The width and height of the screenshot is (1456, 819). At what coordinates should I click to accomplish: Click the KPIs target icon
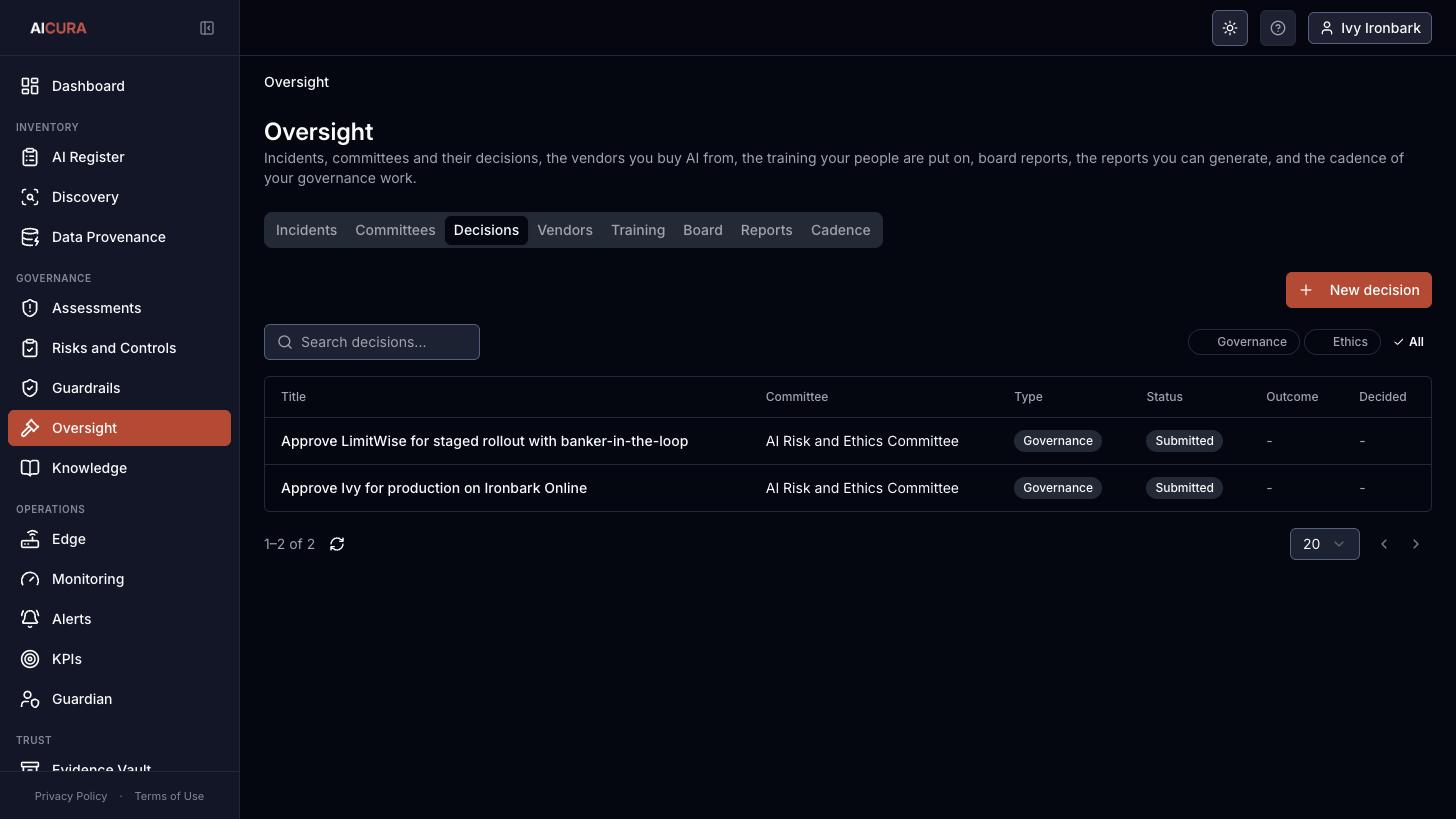30,659
